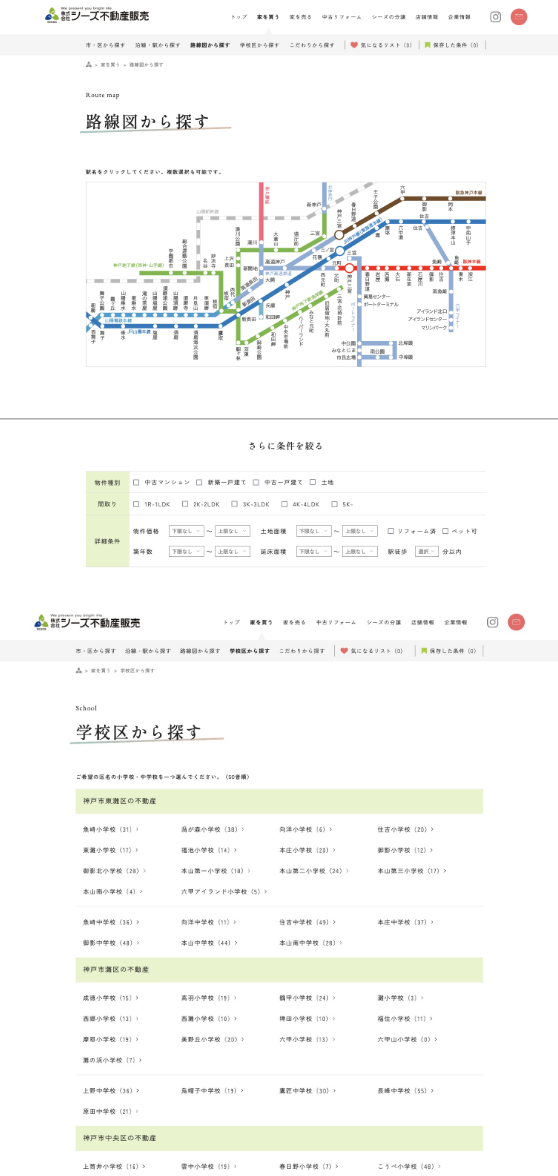
Task: Open 本山第一小学校 (18) school link
Action: pos(214,872)
